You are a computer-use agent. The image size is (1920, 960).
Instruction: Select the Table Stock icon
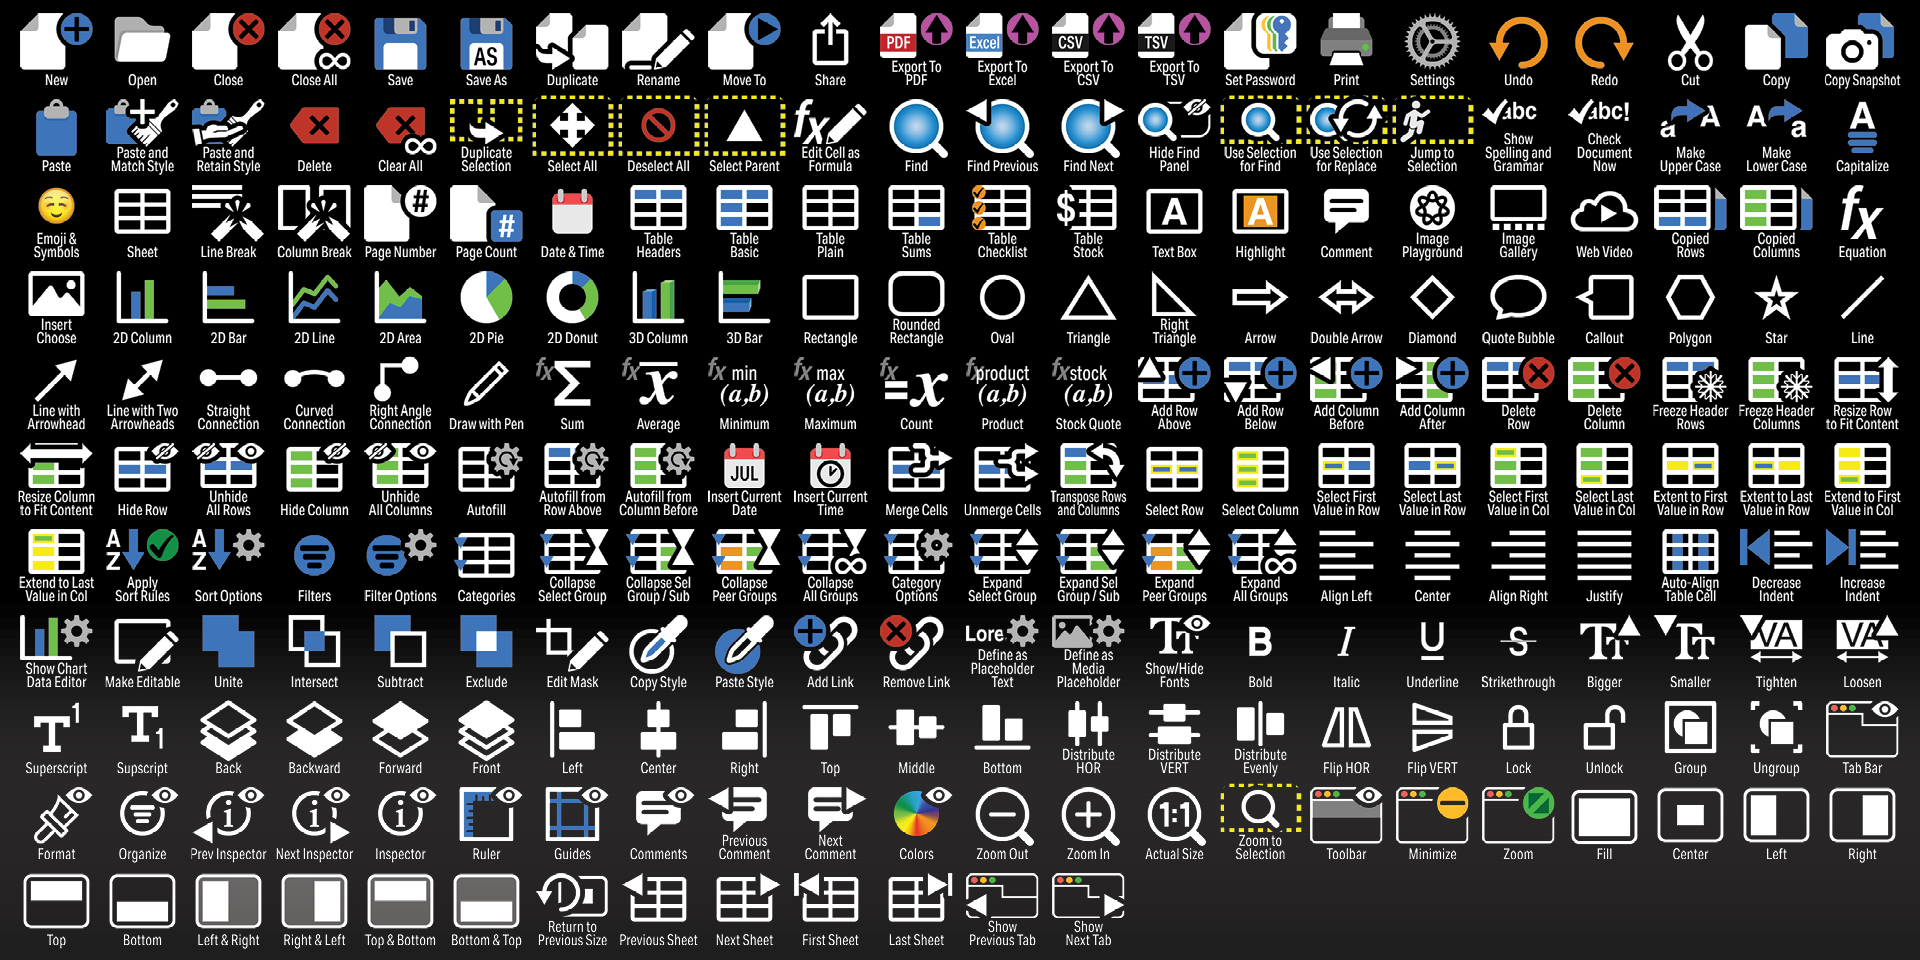1088,208
